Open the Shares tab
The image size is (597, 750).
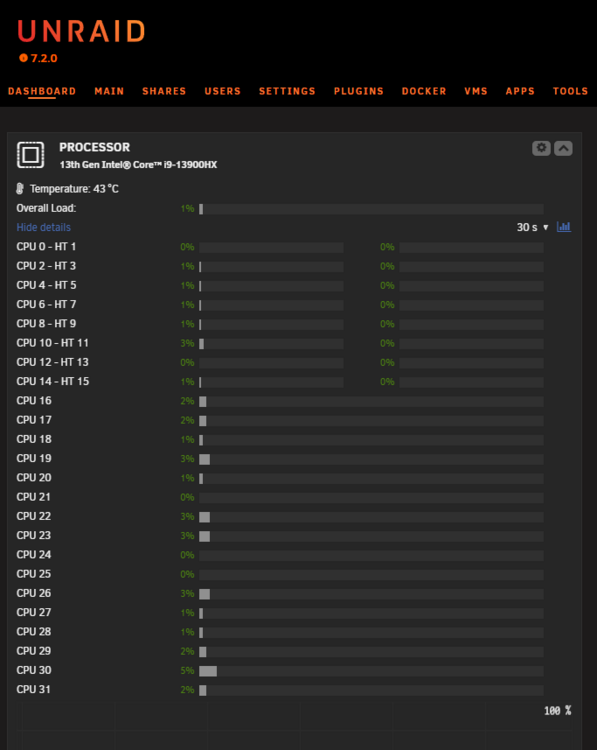tap(164, 91)
